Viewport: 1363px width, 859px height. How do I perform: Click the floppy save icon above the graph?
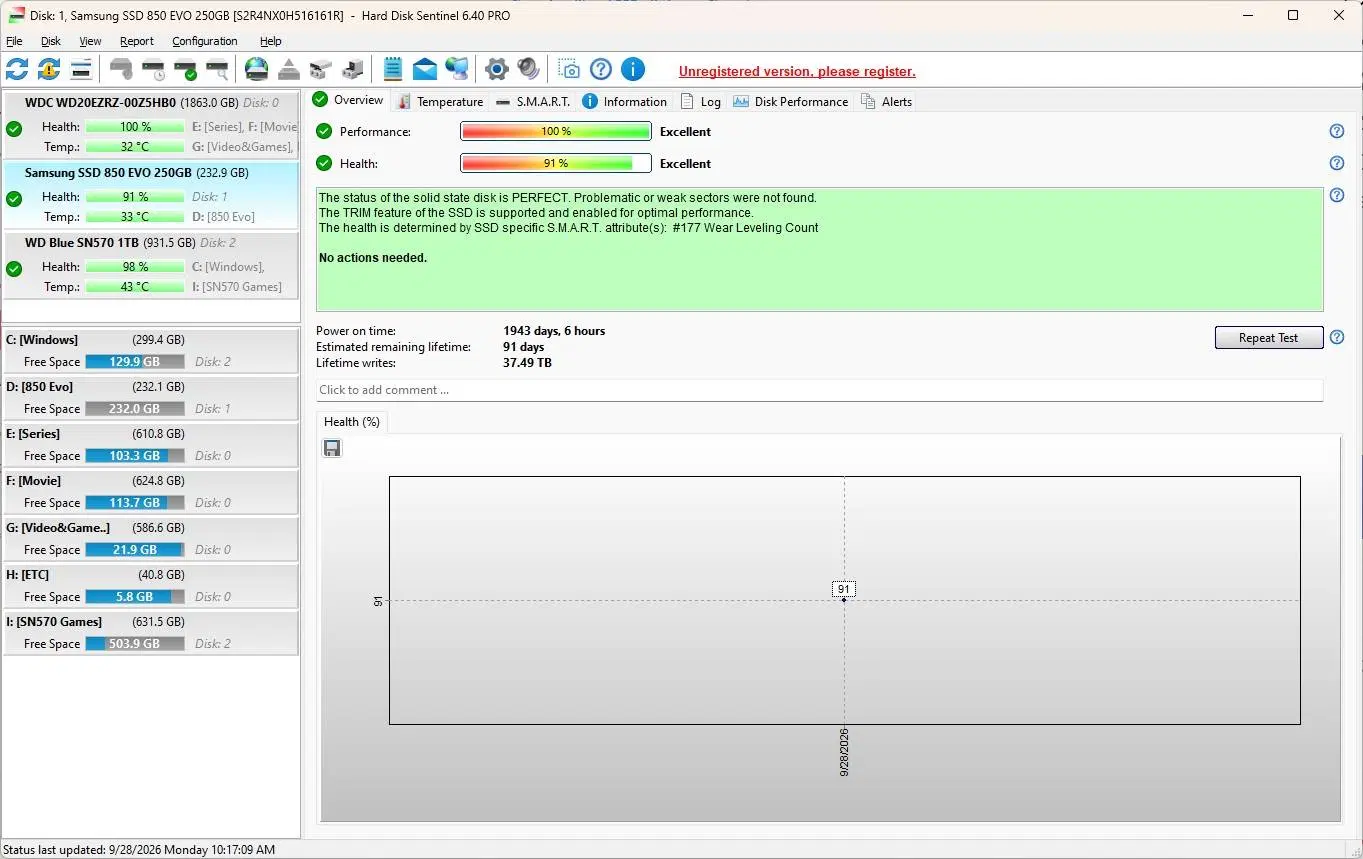pos(332,448)
